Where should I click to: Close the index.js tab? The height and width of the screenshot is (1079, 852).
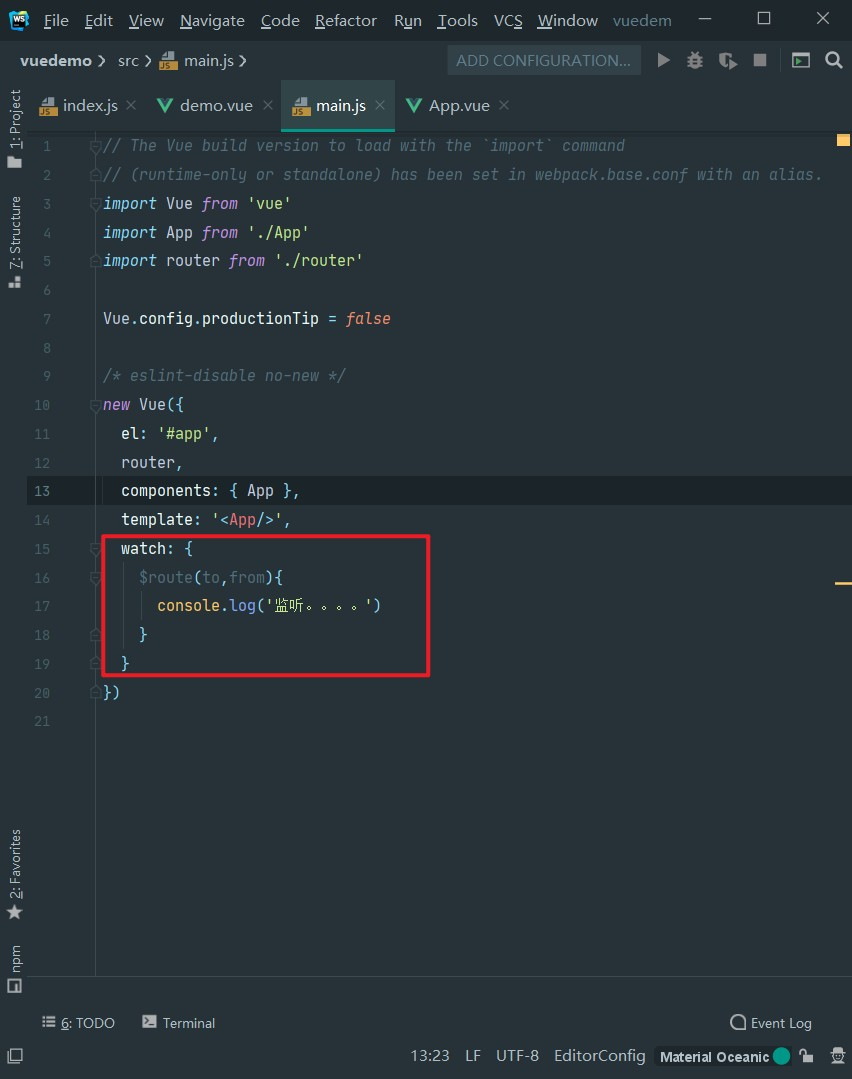131,105
